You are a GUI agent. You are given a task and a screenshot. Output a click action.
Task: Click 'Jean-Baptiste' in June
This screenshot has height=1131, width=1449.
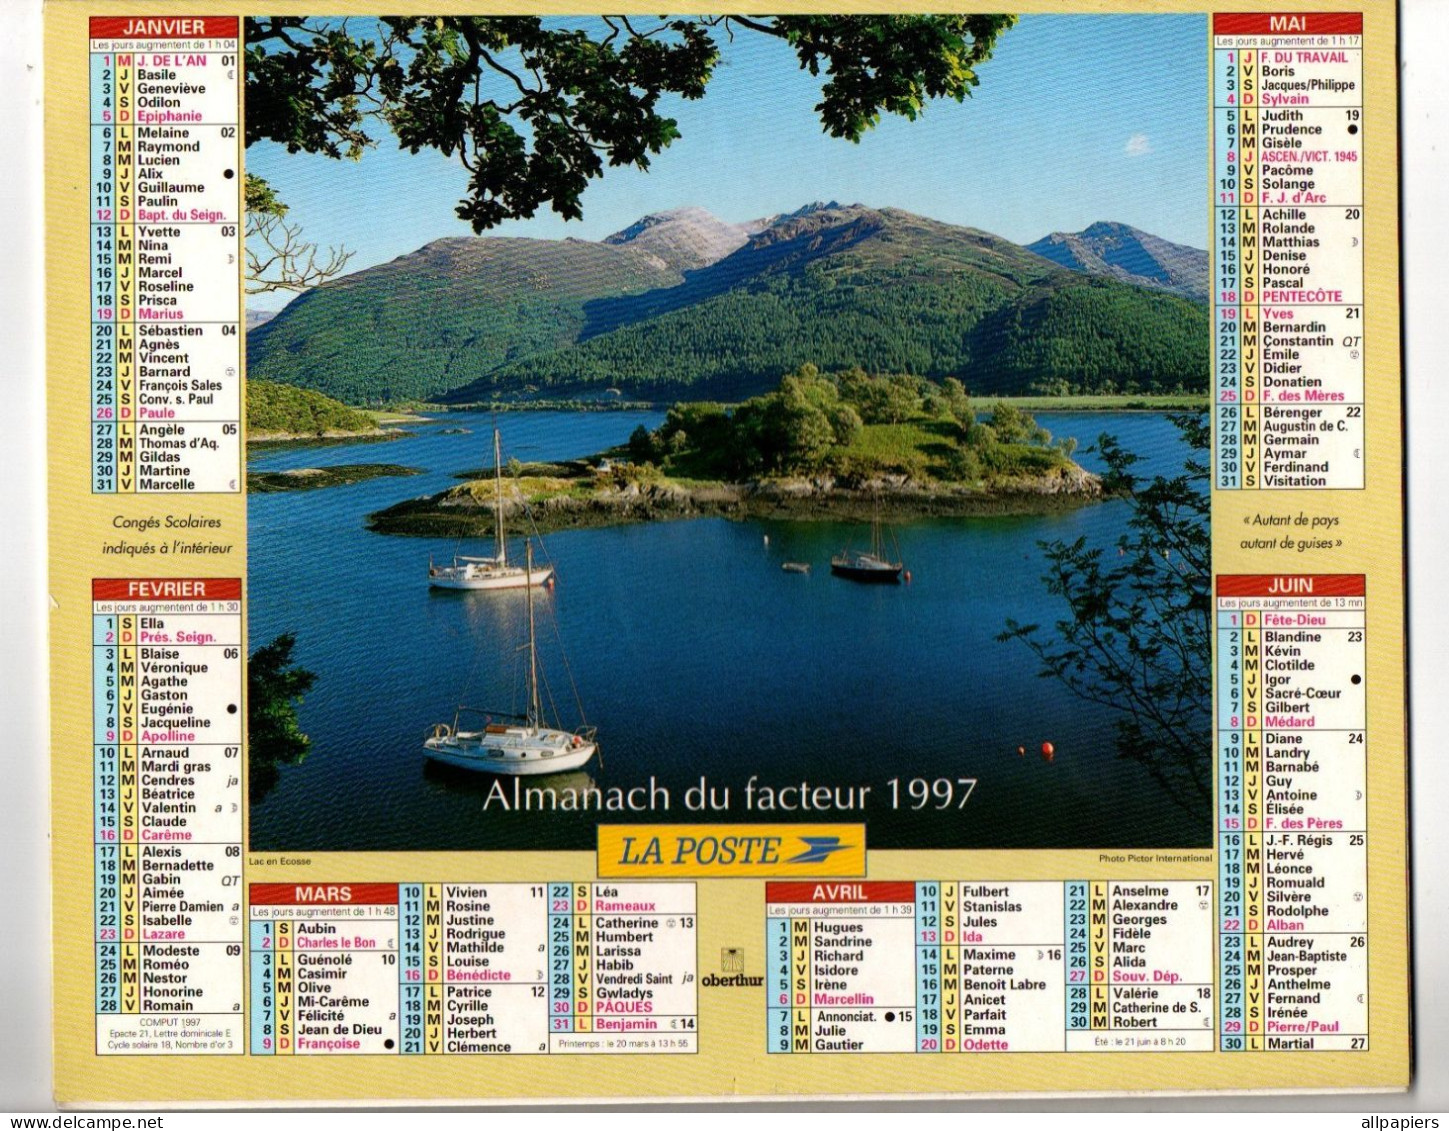1307,956
